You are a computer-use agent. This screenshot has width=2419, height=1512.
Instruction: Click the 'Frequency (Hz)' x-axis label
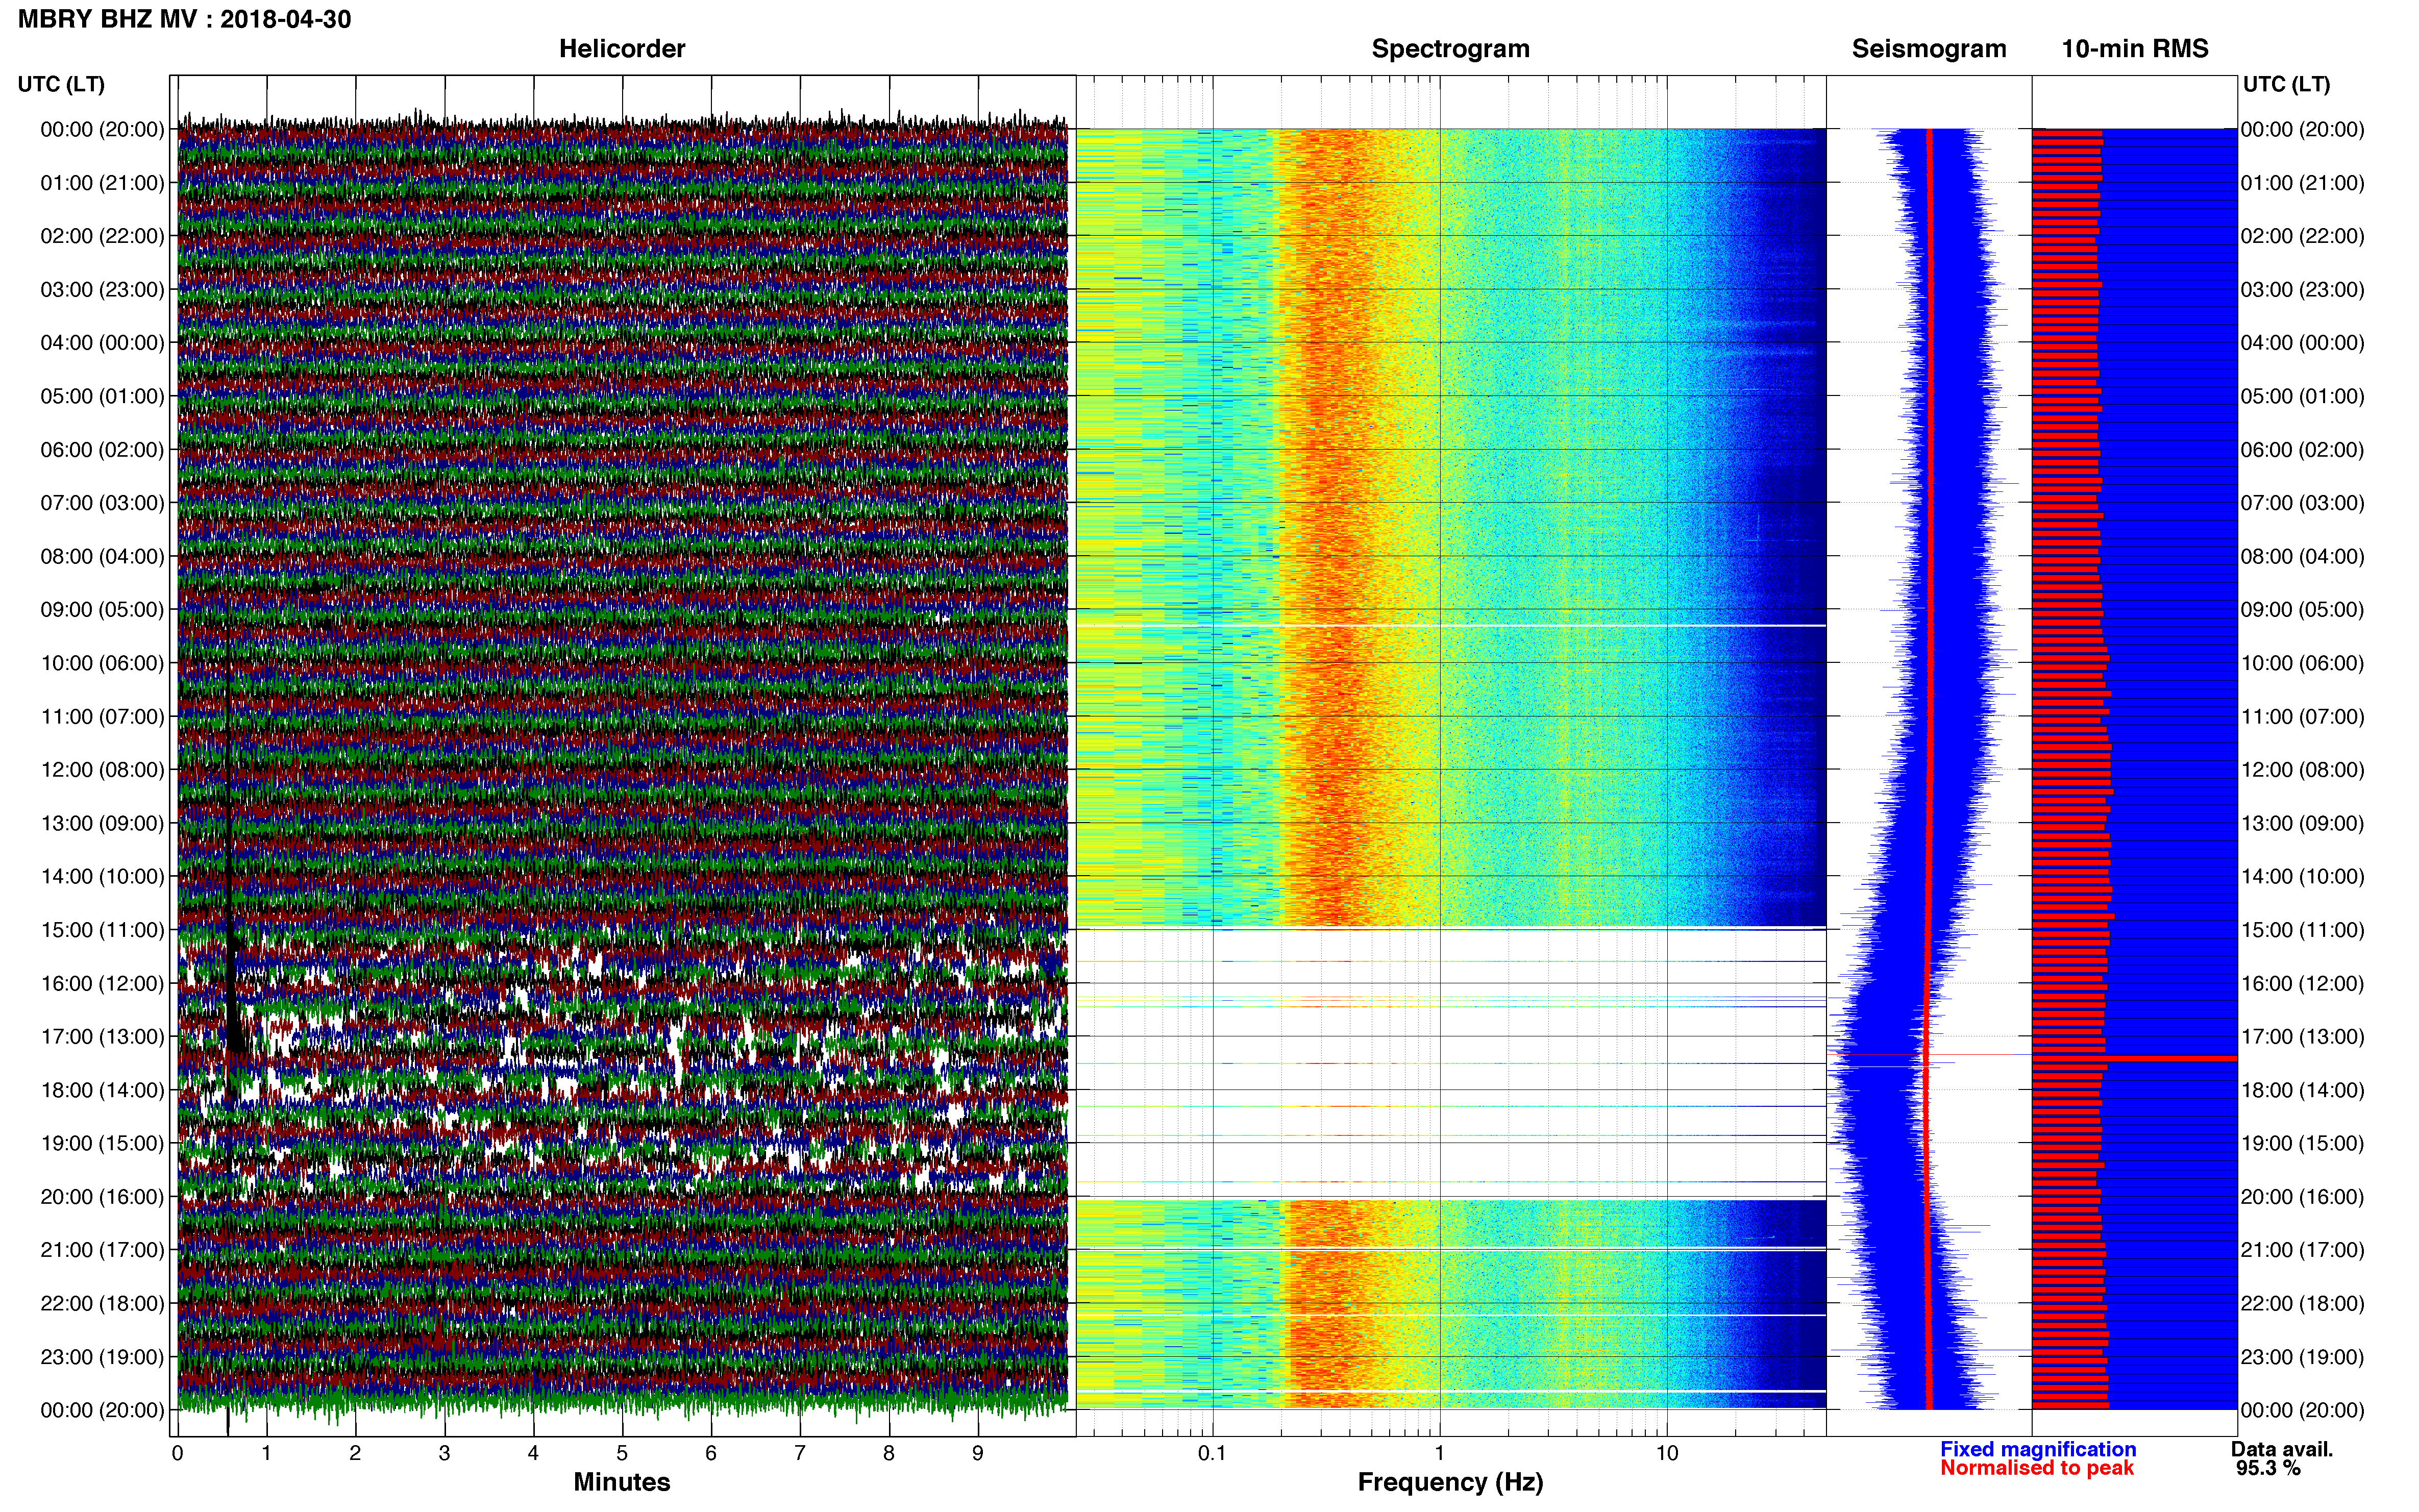pos(1450,1482)
